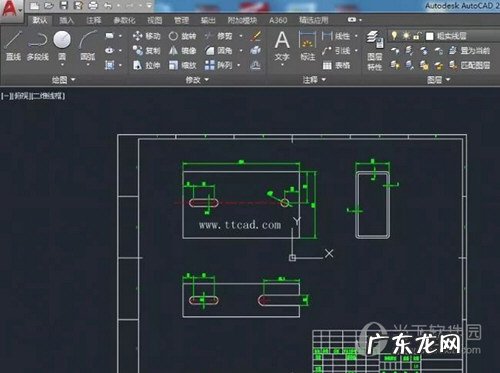The image size is (500, 373).
Task: Expand the Annotation (注释) panel
Action: [314, 80]
